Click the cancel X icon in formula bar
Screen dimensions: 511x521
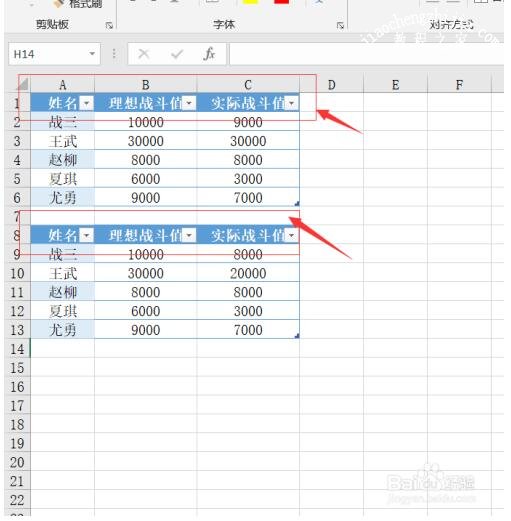pos(144,54)
